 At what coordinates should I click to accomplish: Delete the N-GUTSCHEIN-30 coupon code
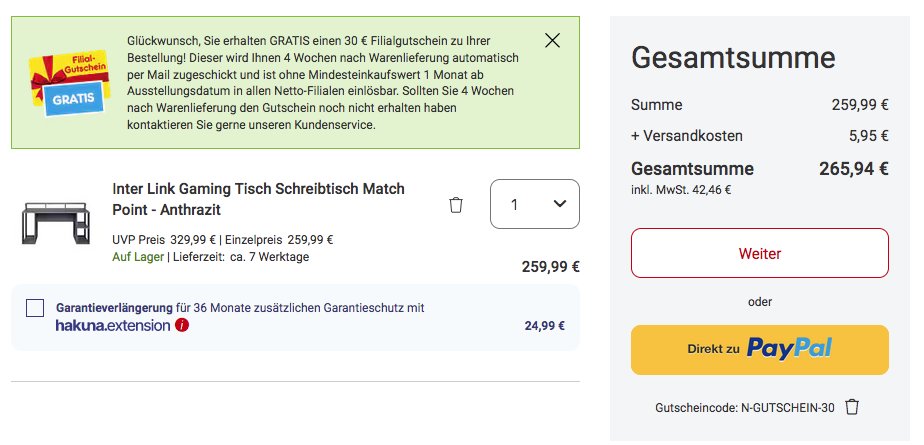pyautogui.click(x=852, y=407)
